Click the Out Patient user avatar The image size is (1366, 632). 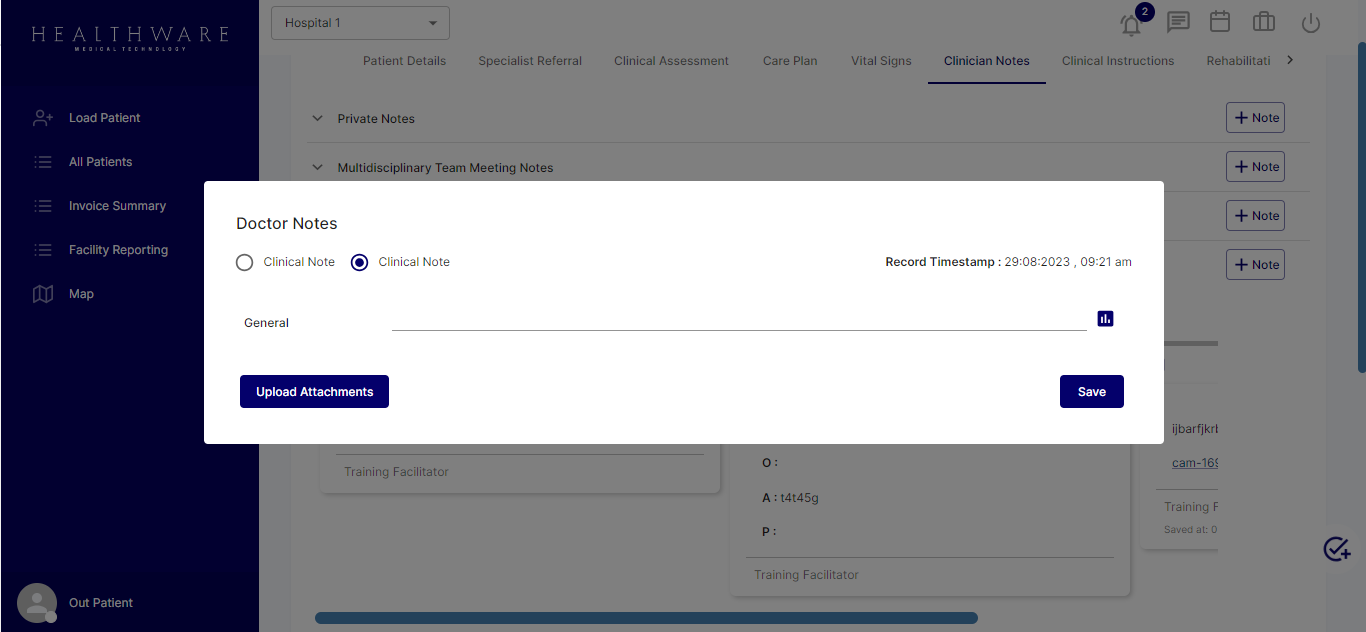point(37,603)
